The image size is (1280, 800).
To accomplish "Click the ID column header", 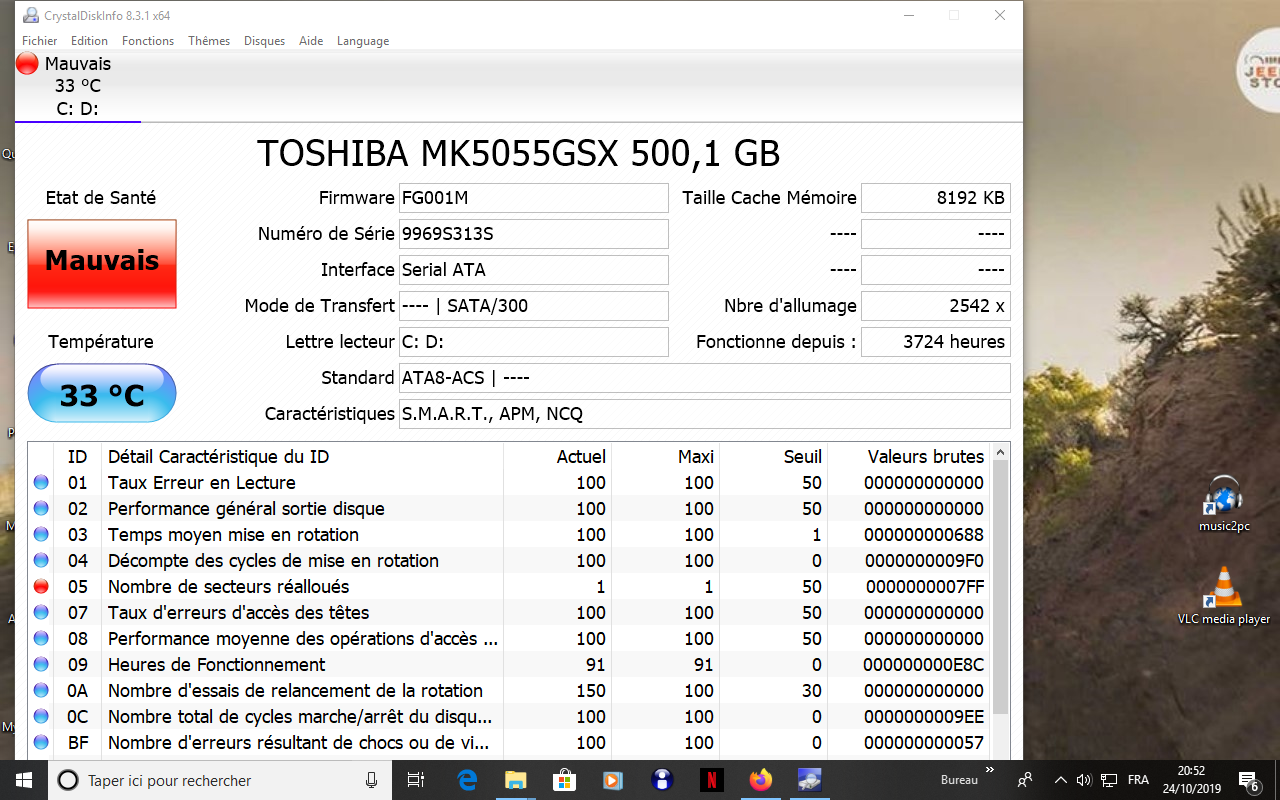I will tap(77, 457).
